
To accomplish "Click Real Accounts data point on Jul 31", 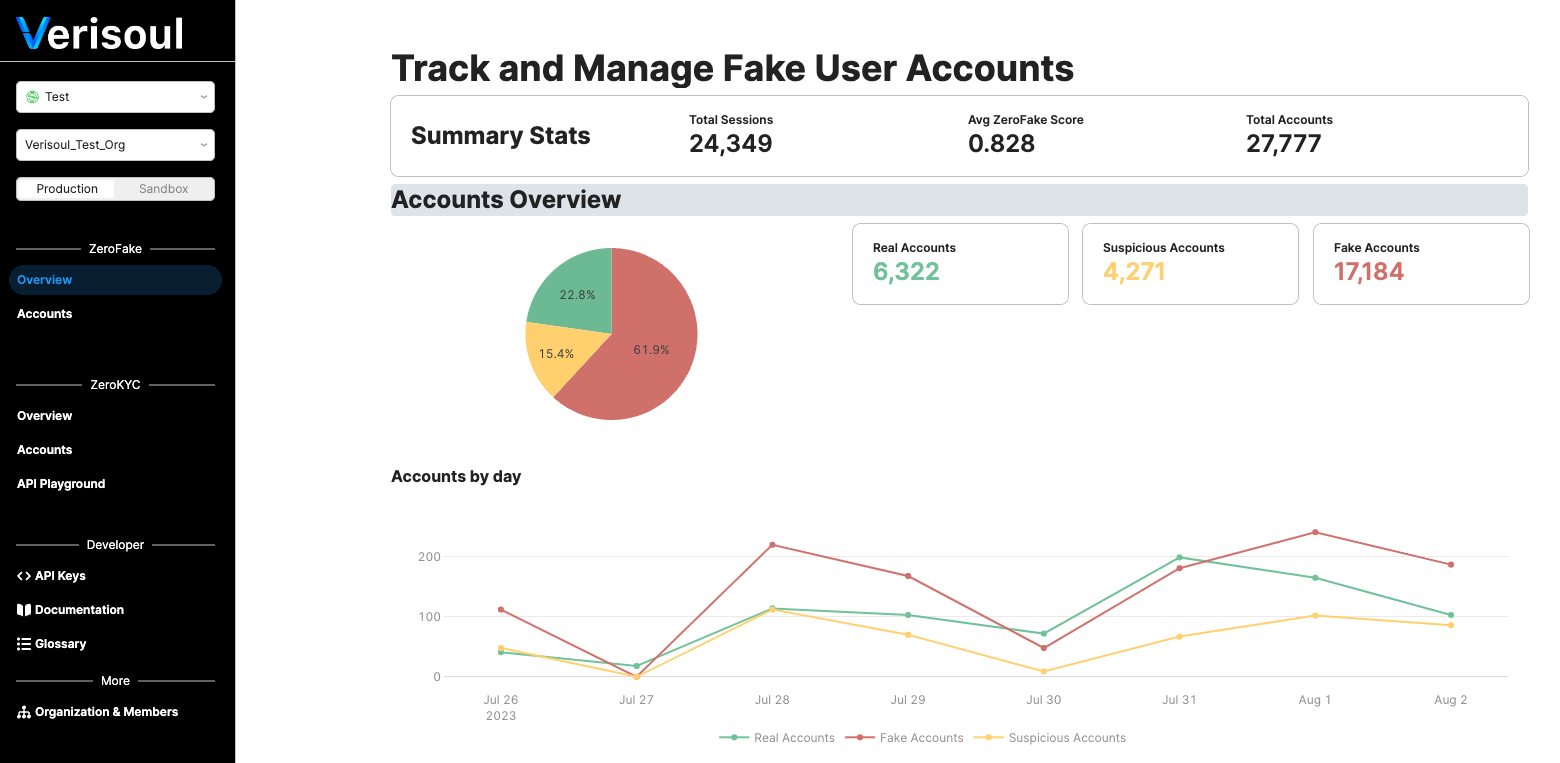I will coord(1180,558).
